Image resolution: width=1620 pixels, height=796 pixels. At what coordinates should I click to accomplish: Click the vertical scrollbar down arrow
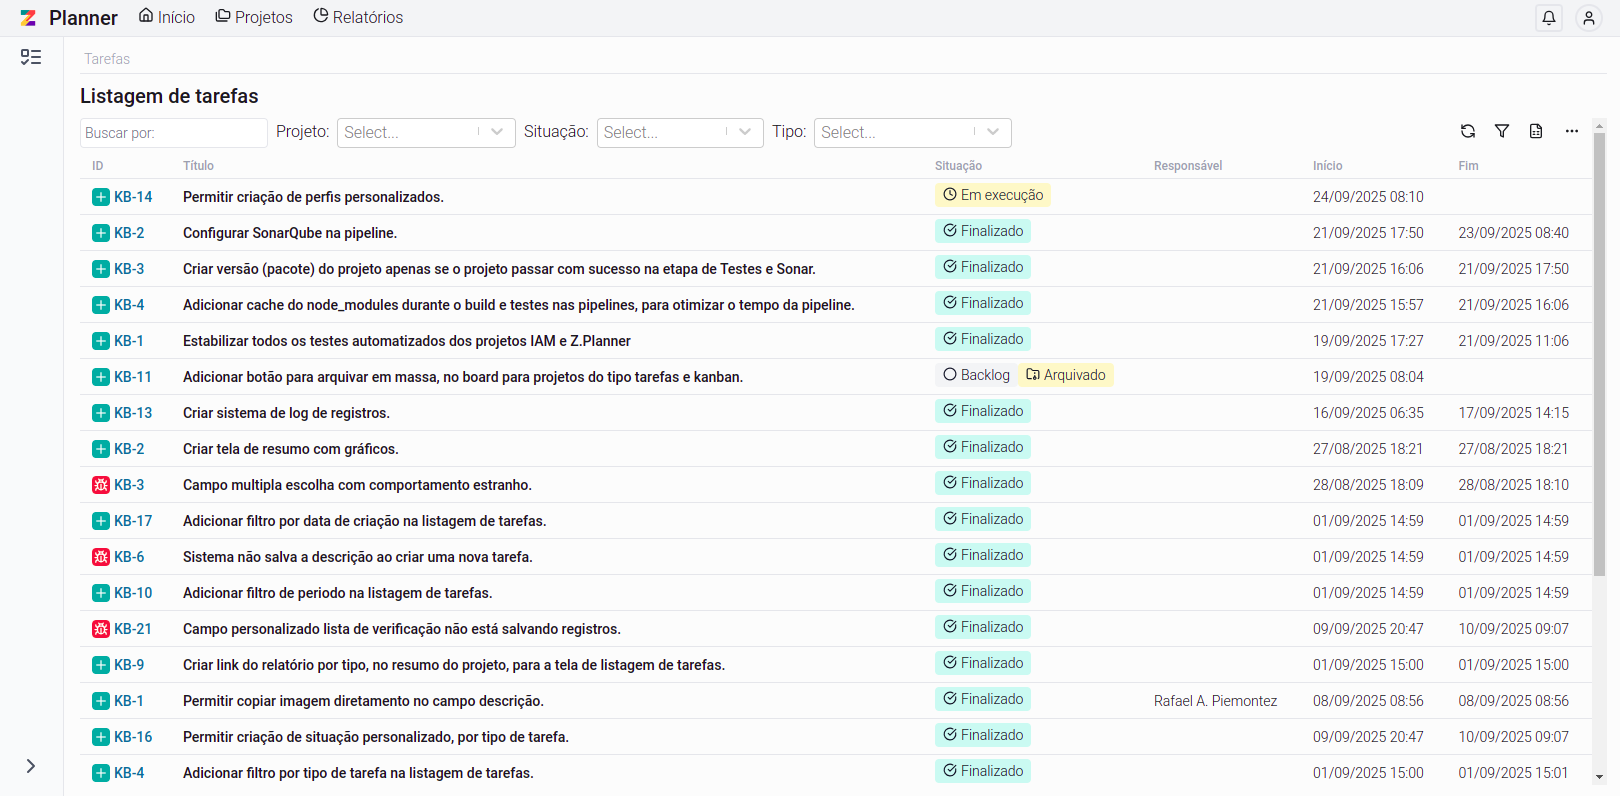[1599, 777]
